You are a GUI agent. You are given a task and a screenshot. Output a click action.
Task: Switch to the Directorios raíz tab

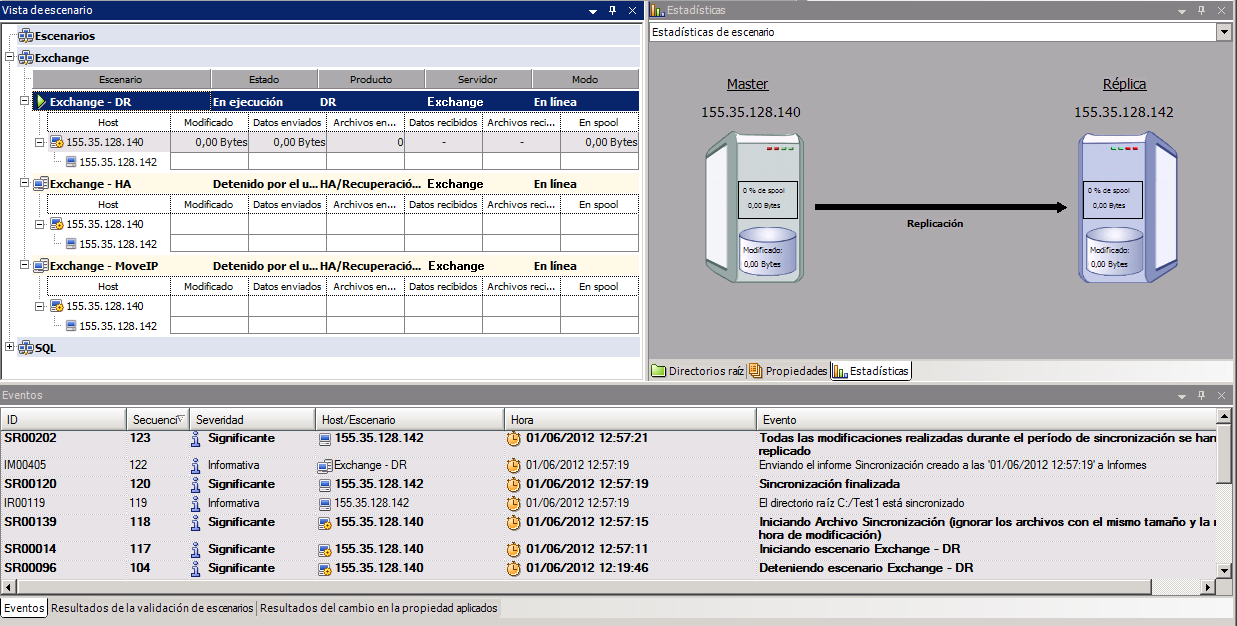tap(697, 371)
